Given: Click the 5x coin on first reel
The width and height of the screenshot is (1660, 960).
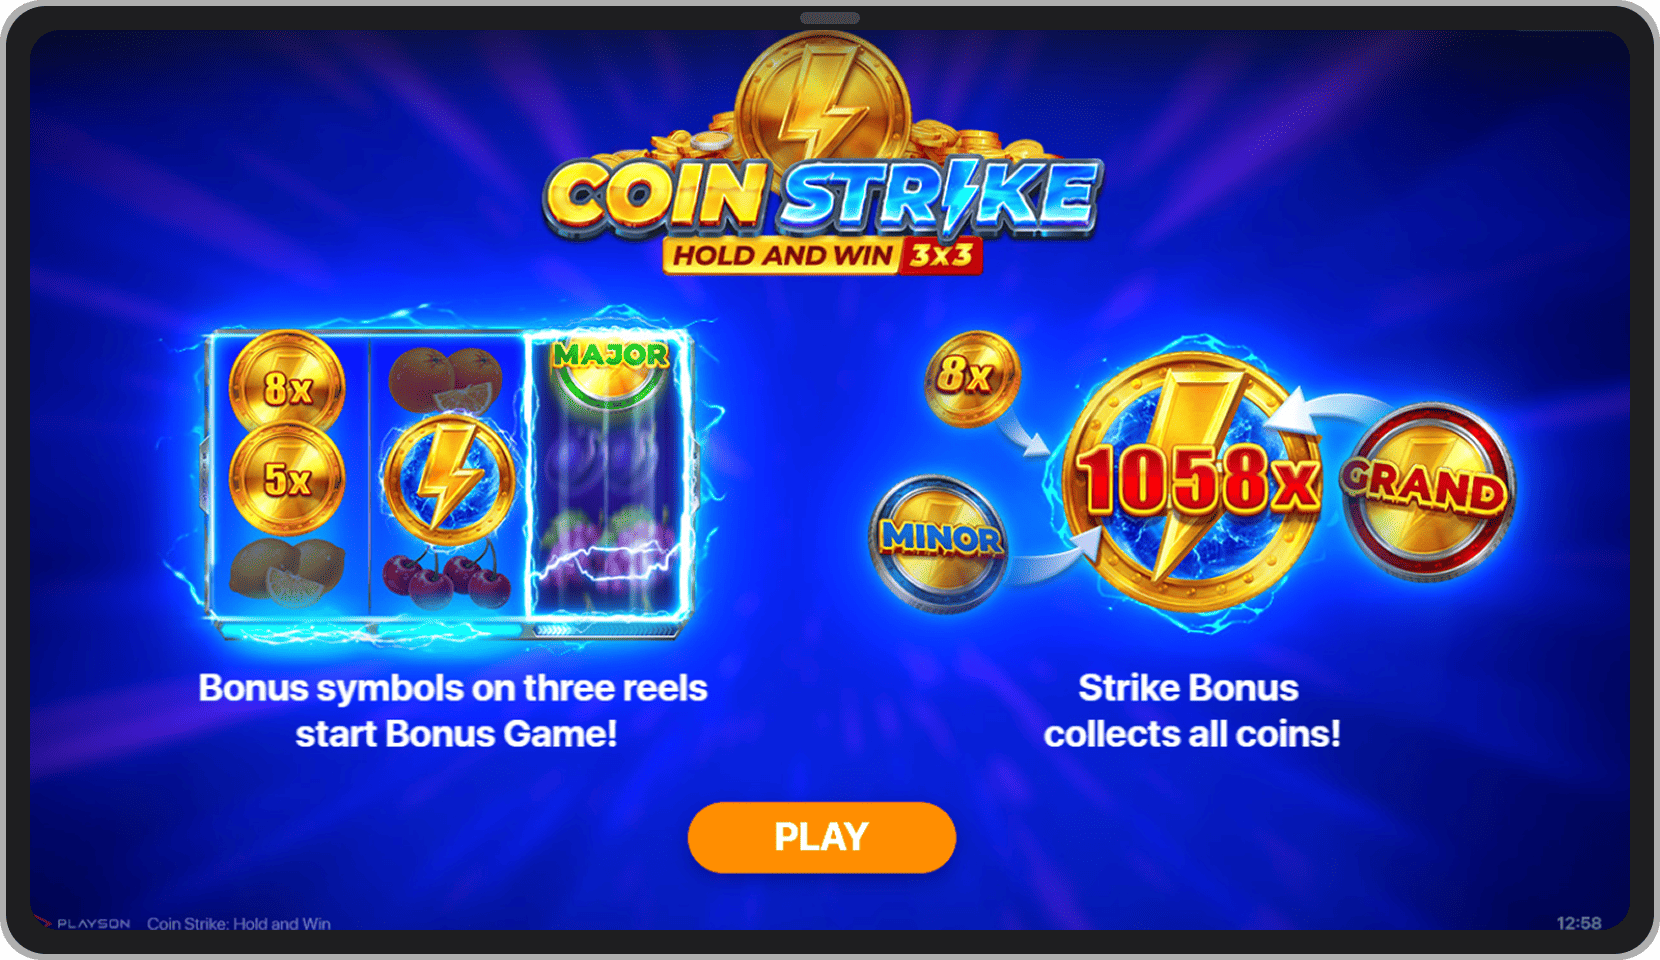Looking at the screenshot, I should click(x=287, y=478).
